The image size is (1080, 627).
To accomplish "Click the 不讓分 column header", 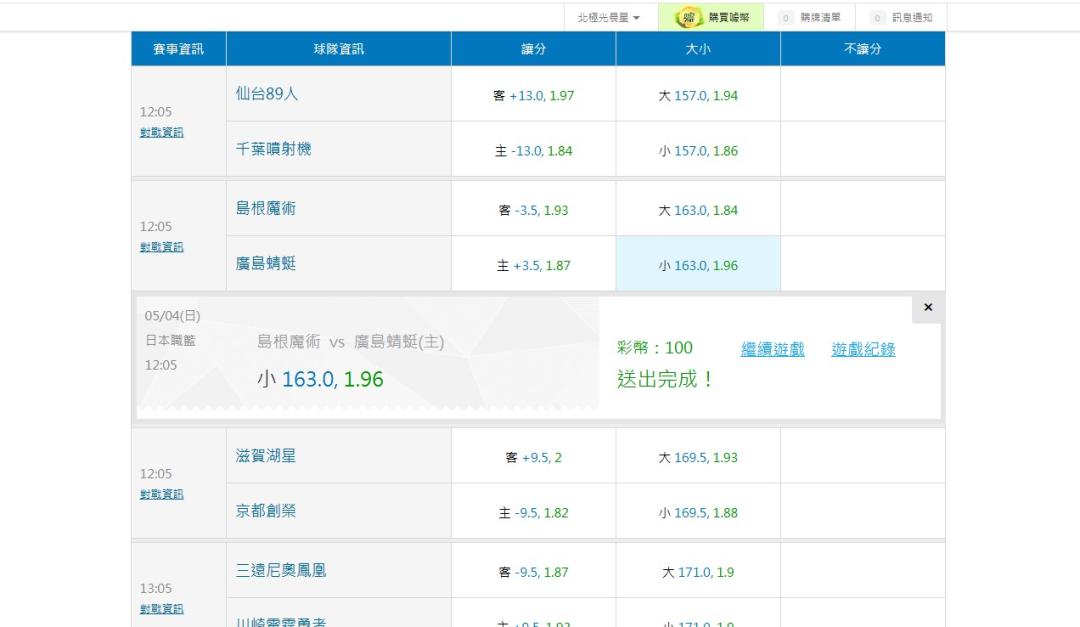I will (862, 49).
